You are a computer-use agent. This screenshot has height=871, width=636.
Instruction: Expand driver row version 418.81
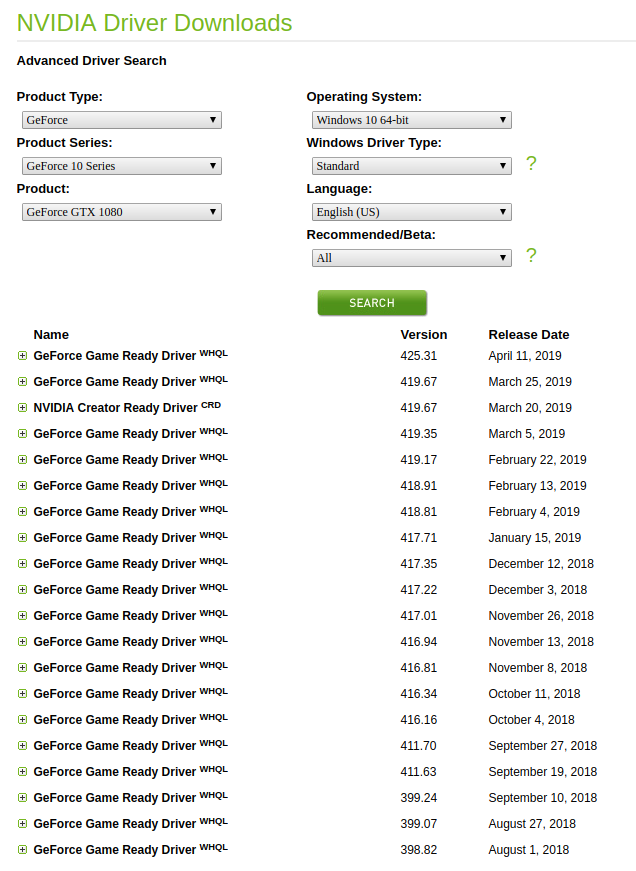click(22, 512)
